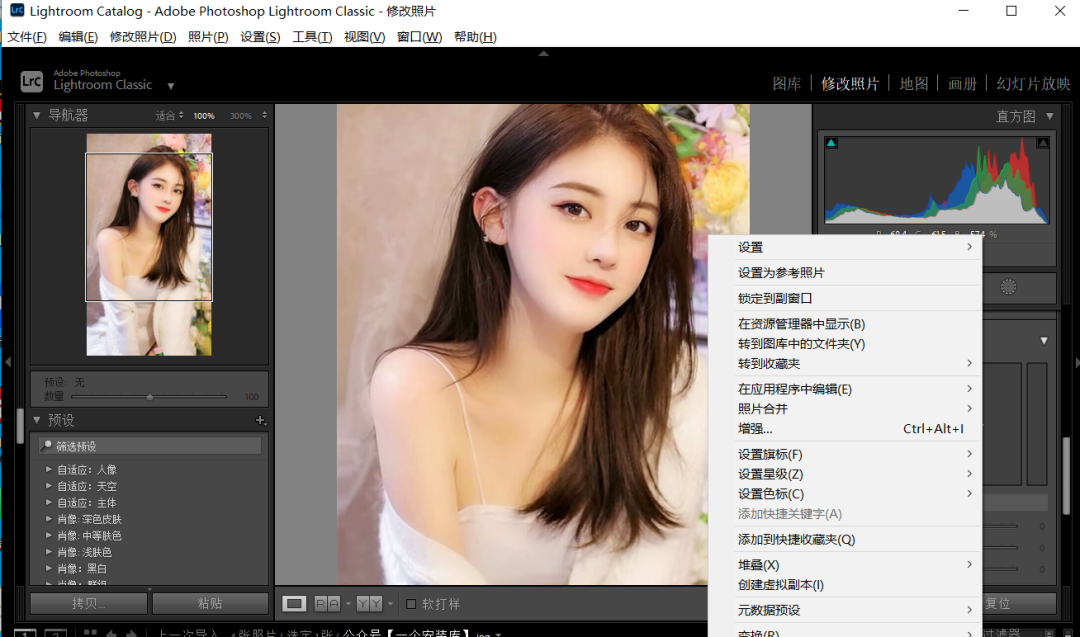This screenshot has width=1080, height=637.
Task: Collapse the 导航器 navigator panel
Action: coord(37,115)
